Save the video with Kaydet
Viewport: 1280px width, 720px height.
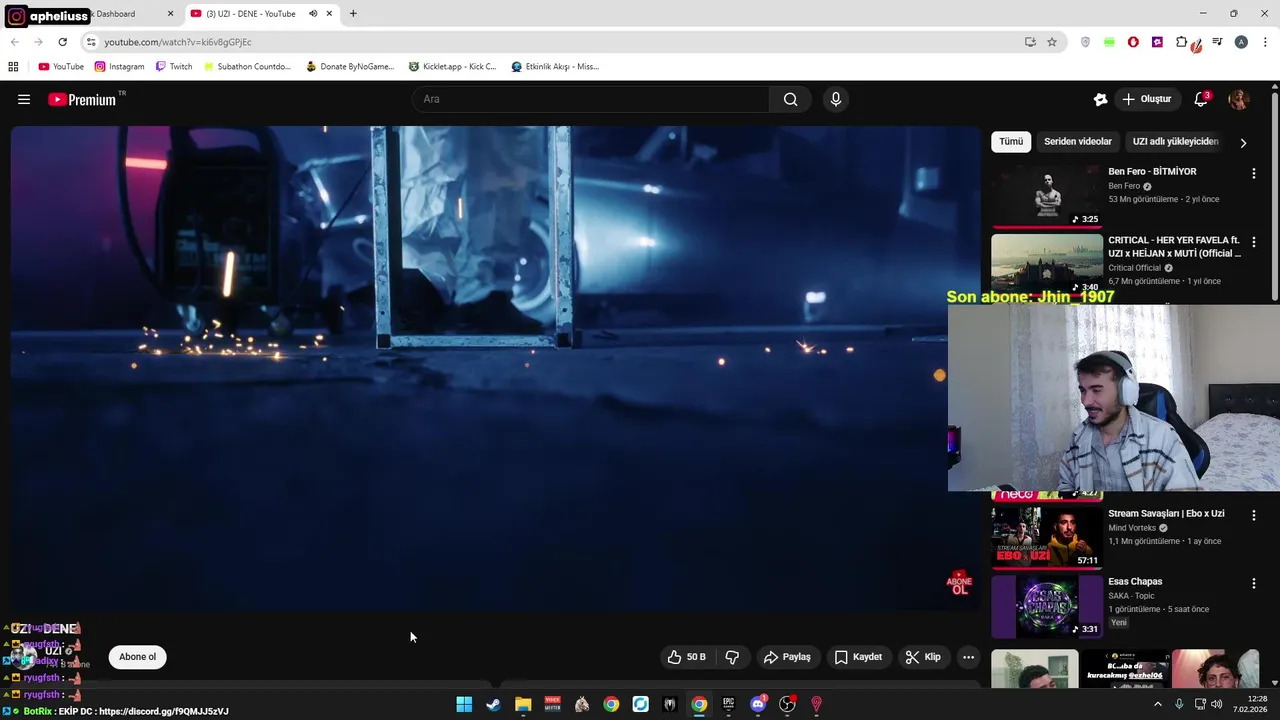pyautogui.click(x=858, y=657)
